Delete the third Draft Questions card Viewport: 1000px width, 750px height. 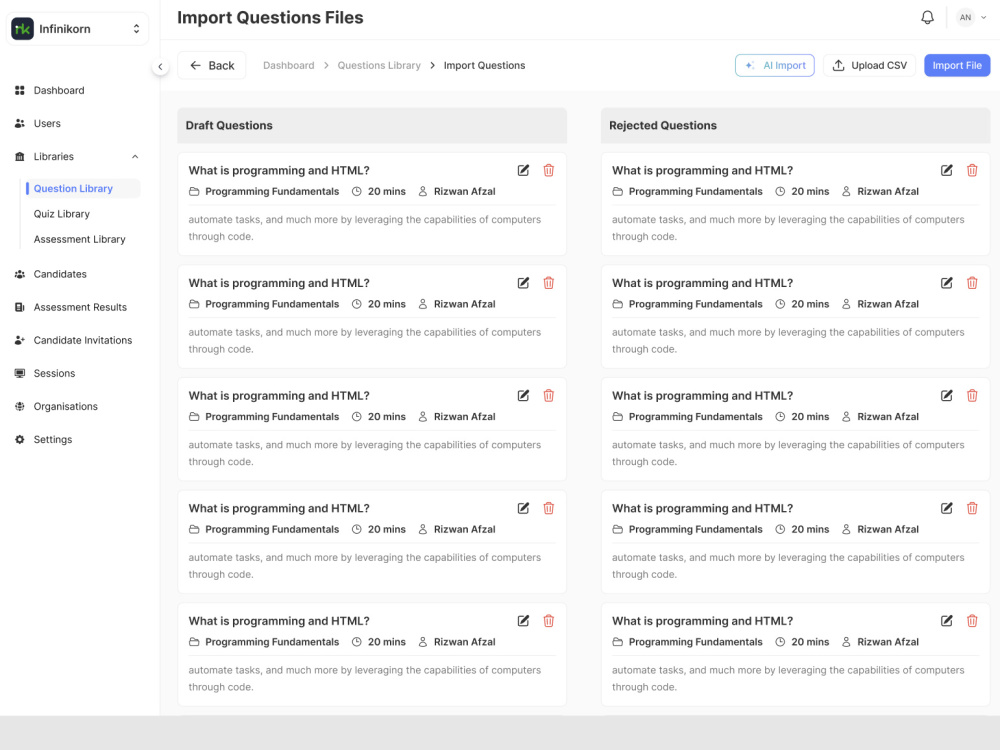point(548,395)
